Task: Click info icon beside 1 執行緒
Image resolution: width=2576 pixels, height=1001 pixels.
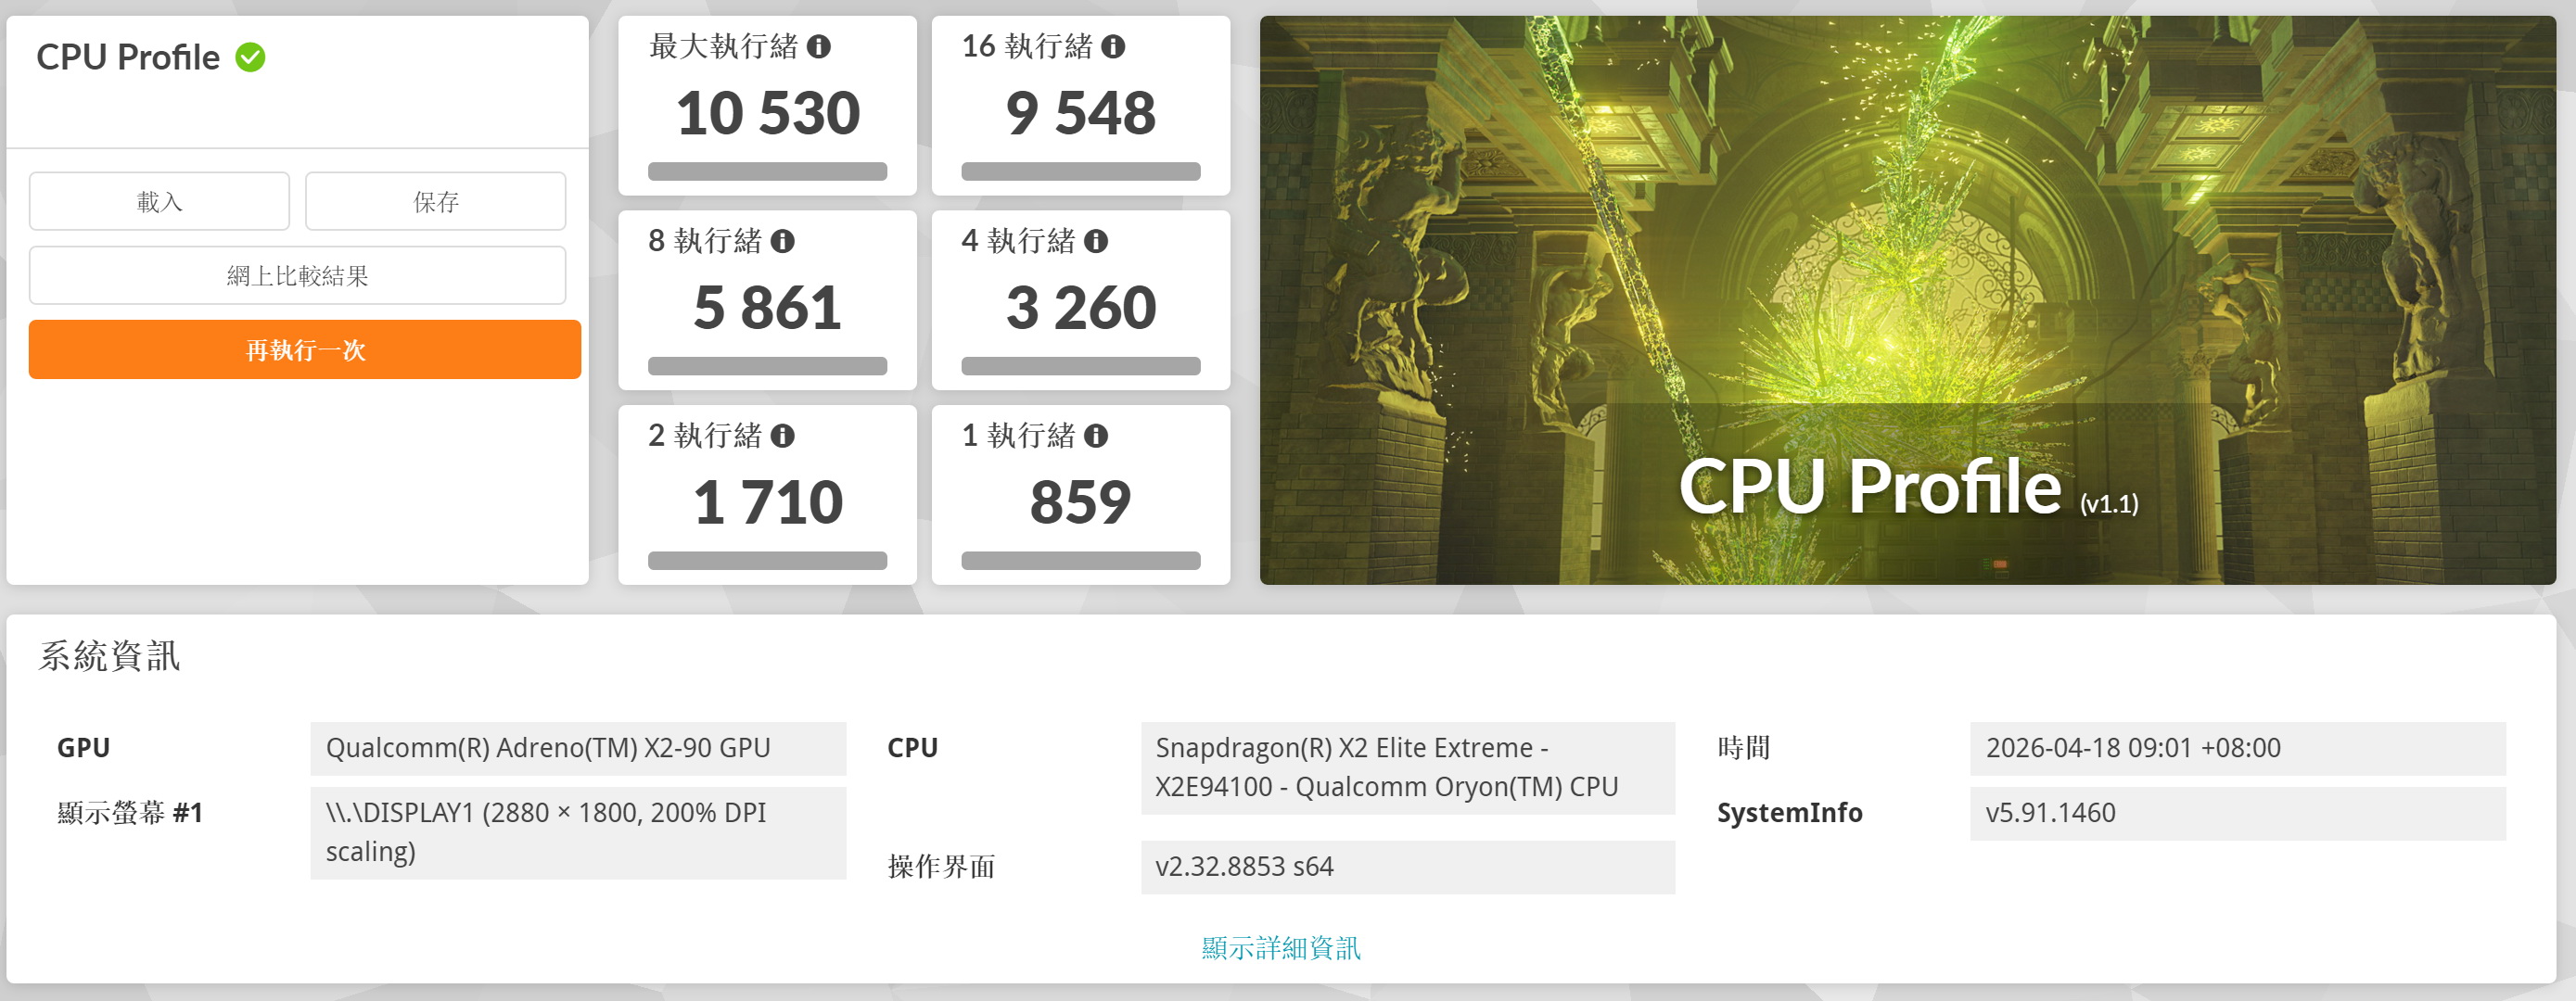Action: (x=1096, y=436)
